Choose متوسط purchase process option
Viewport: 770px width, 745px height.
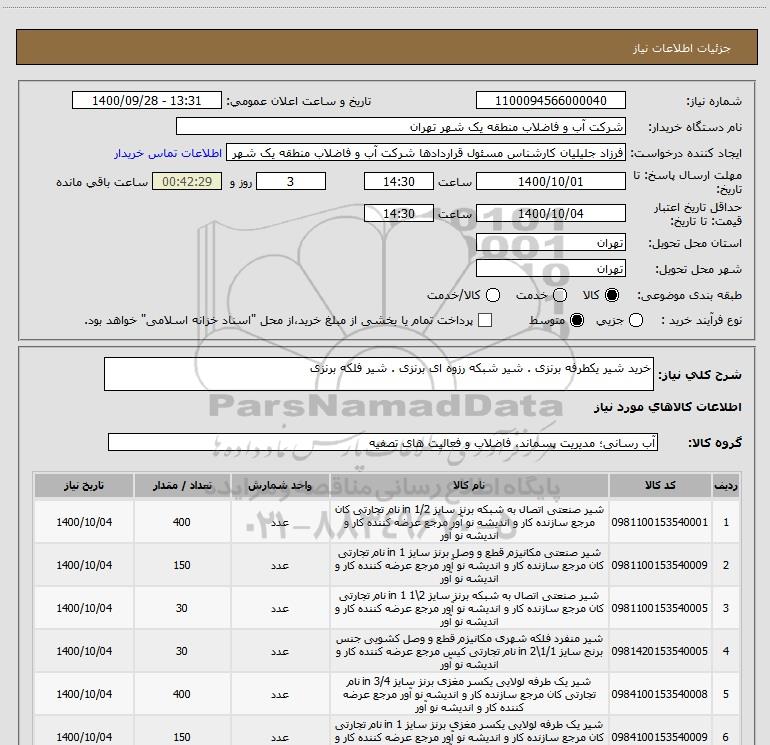[x=577, y=320]
